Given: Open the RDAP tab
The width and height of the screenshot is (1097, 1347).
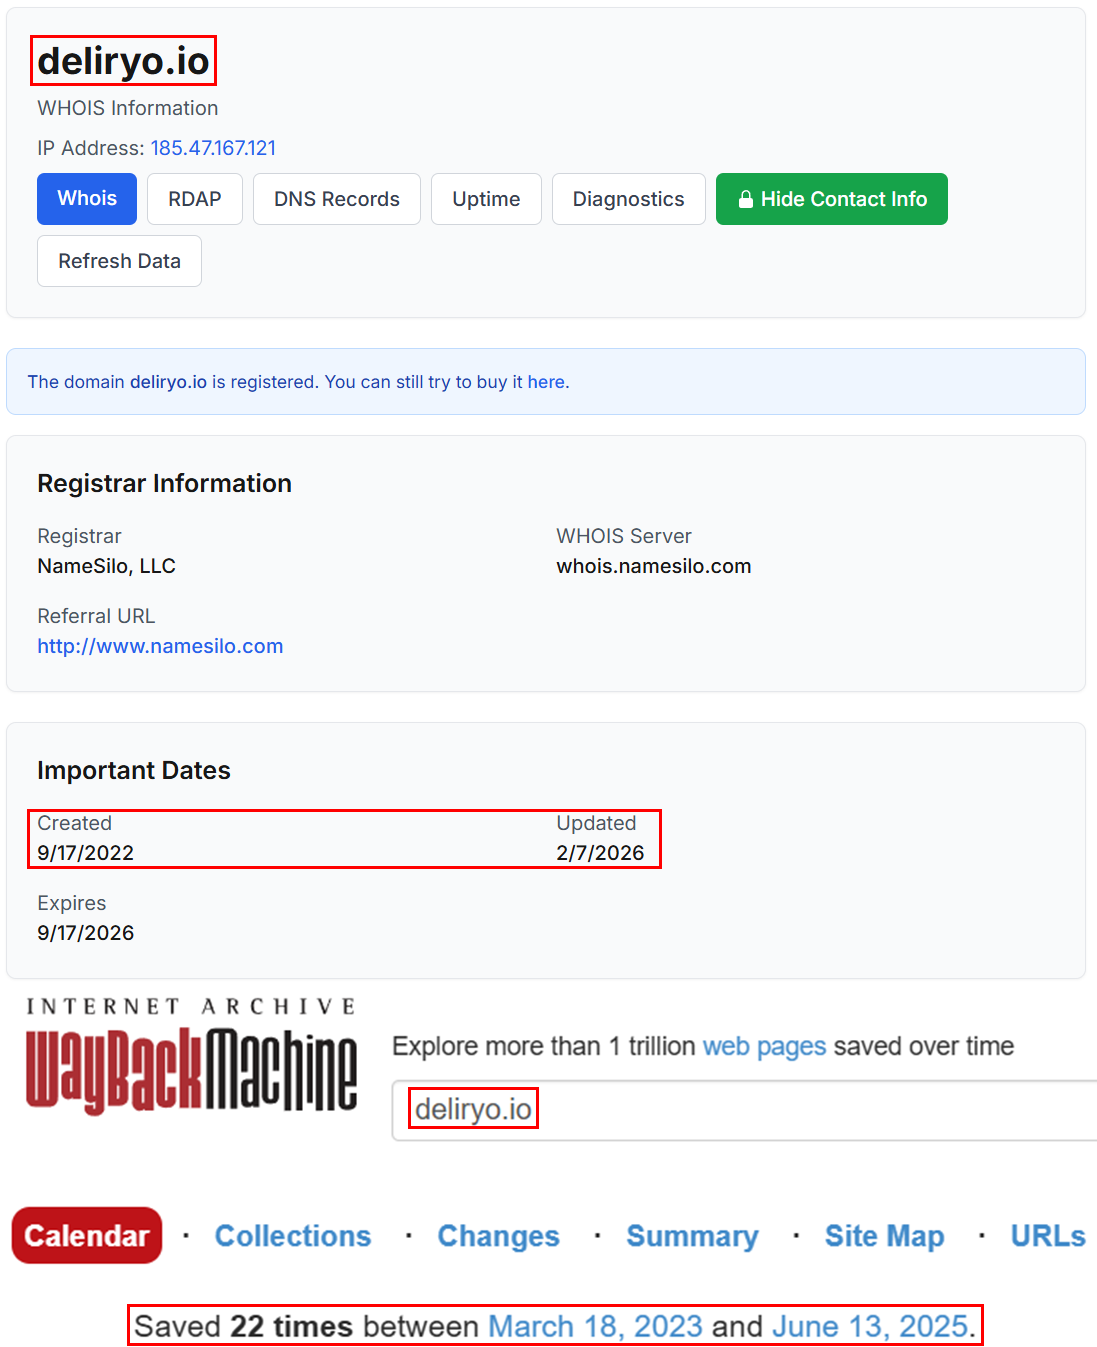Looking at the screenshot, I should pos(194,199).
